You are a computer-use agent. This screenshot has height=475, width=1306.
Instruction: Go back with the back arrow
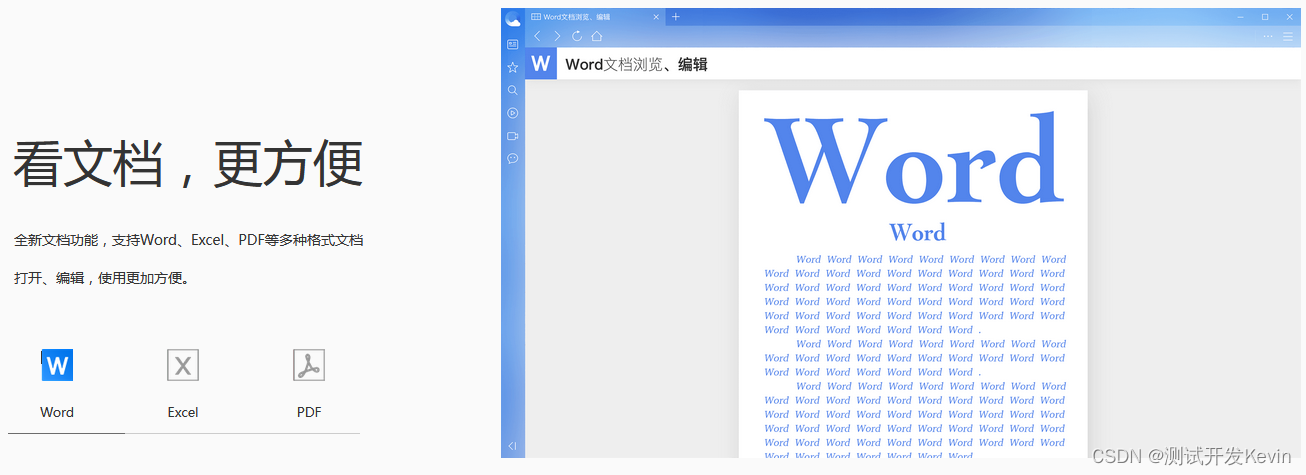[537, 36]
